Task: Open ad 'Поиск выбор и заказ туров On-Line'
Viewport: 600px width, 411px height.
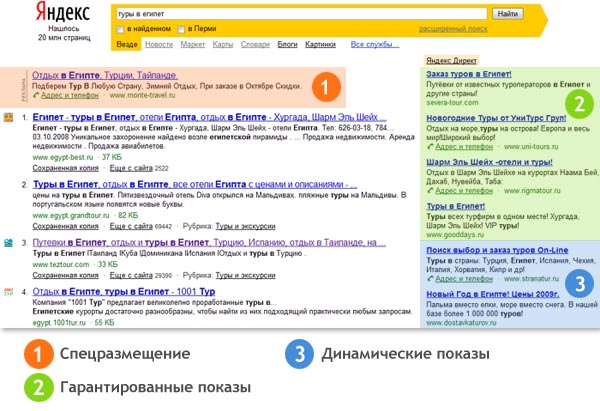Action: (x=497, y=250)
